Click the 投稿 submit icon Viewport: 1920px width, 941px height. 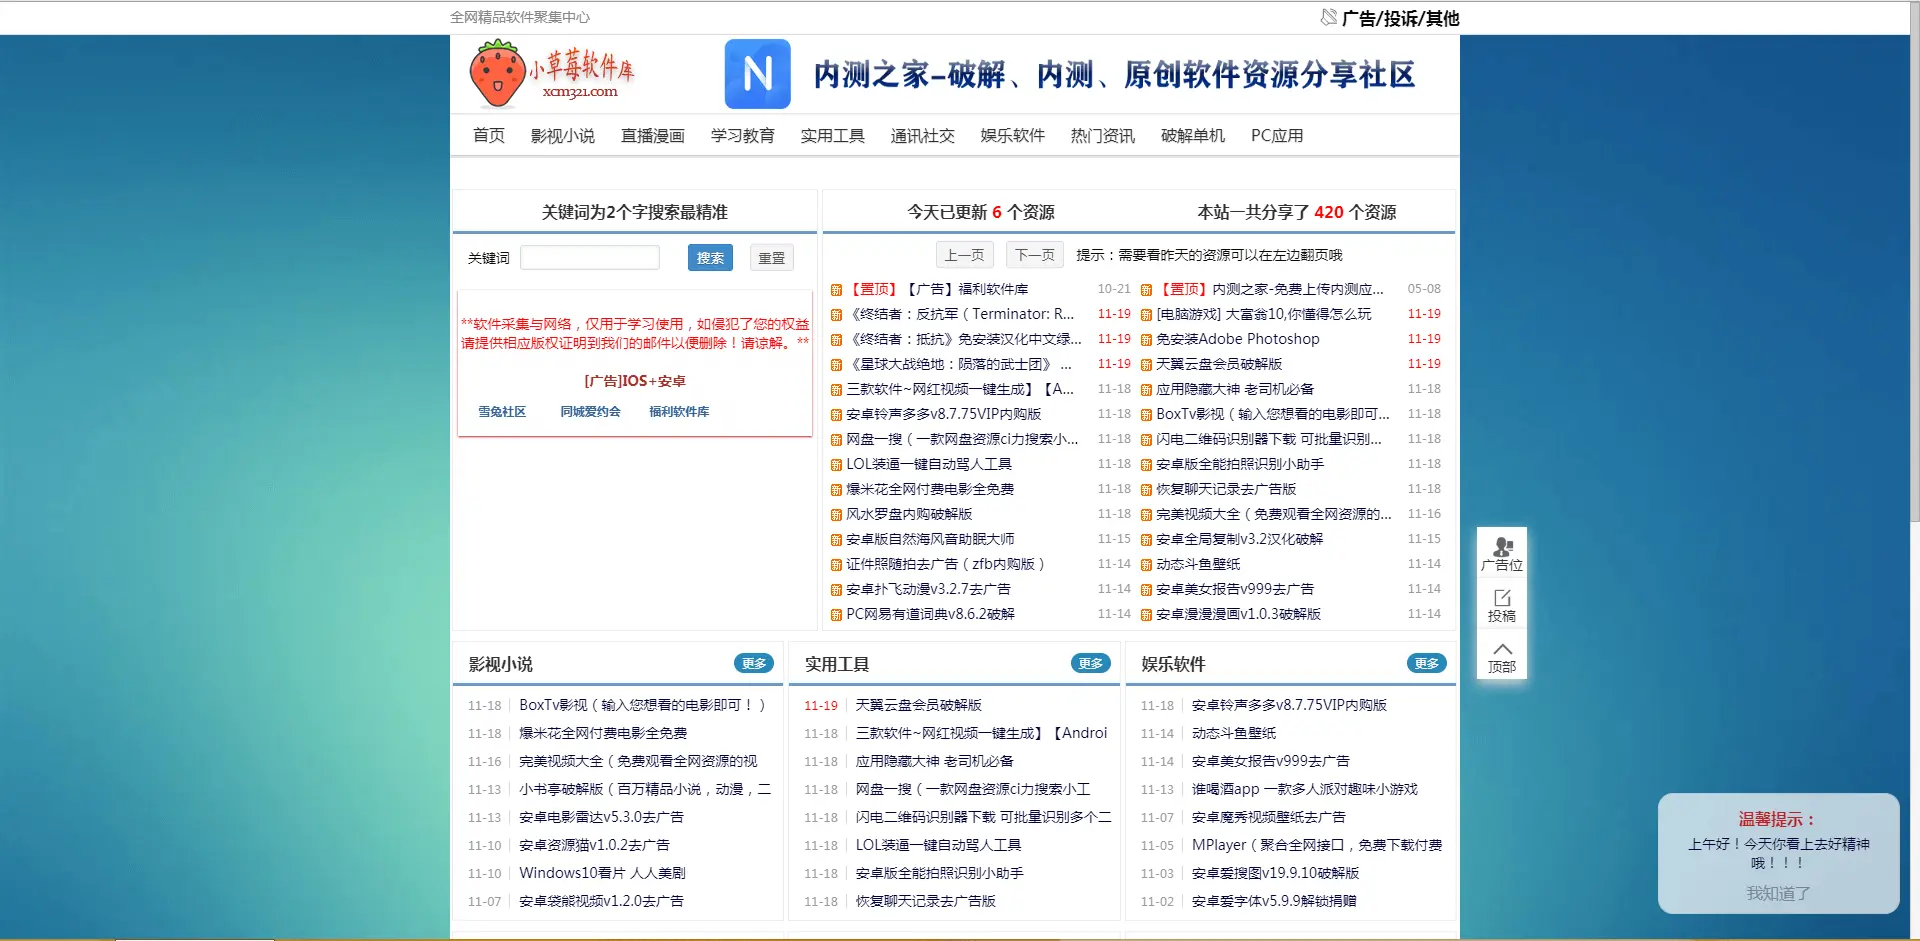pyautogui.click(x=1501, y=605)
